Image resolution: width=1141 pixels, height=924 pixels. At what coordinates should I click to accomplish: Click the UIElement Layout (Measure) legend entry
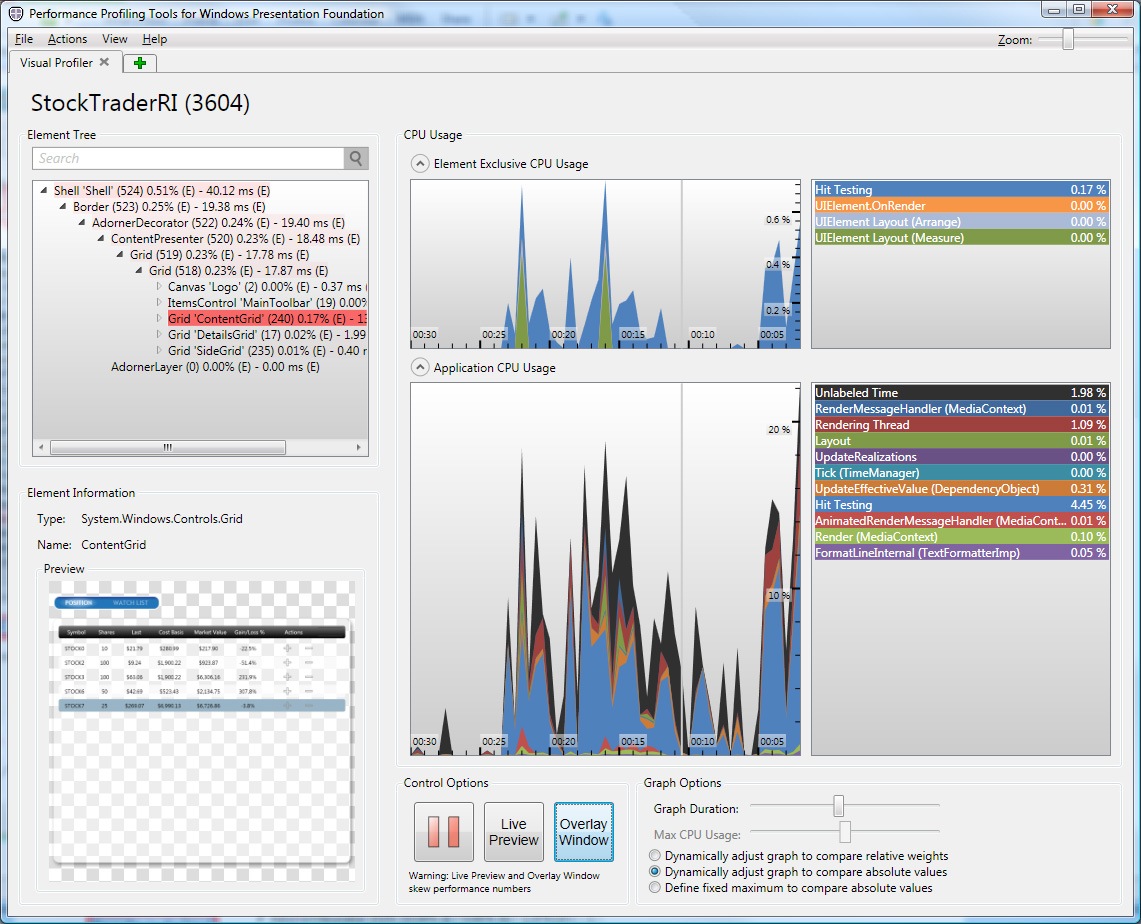coord(961,238)
